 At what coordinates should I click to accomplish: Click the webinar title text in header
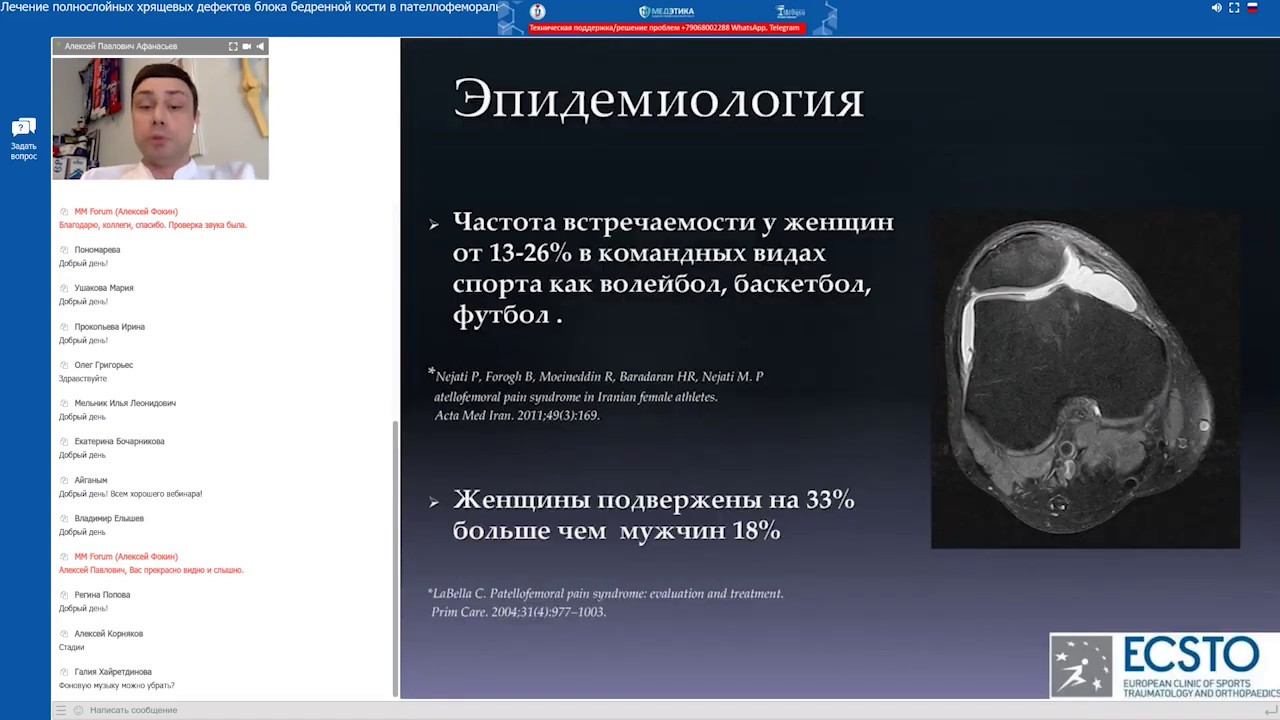click(x=249, y=7)
